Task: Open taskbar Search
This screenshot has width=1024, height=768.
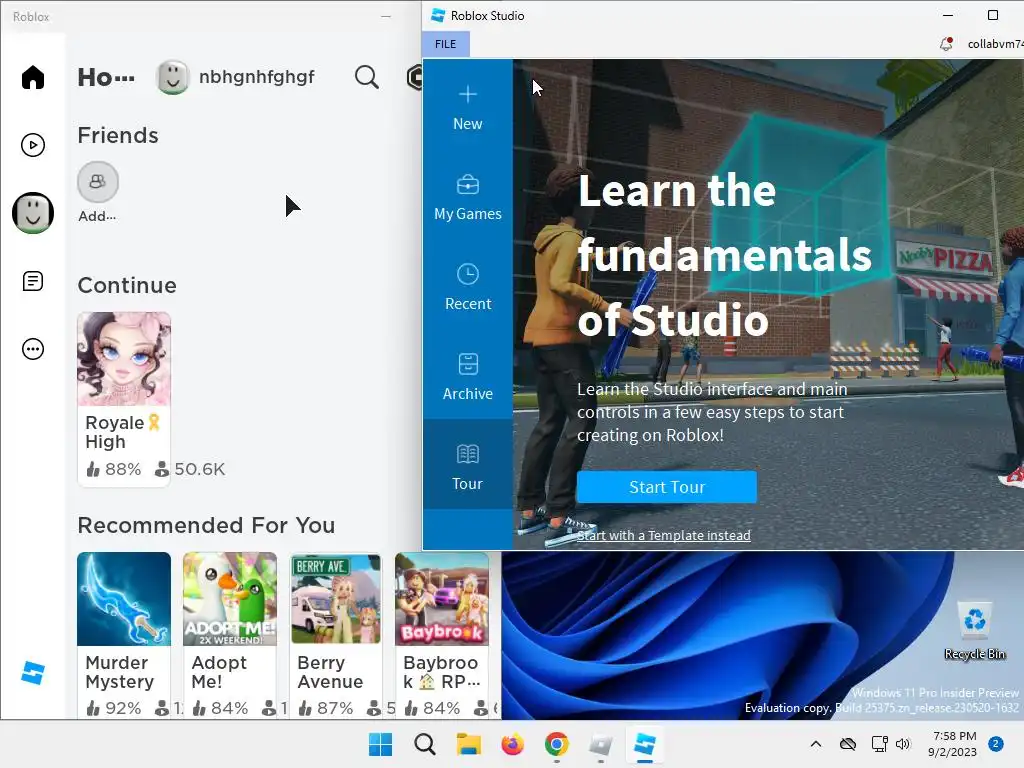Action: click(x=424, y=744)
